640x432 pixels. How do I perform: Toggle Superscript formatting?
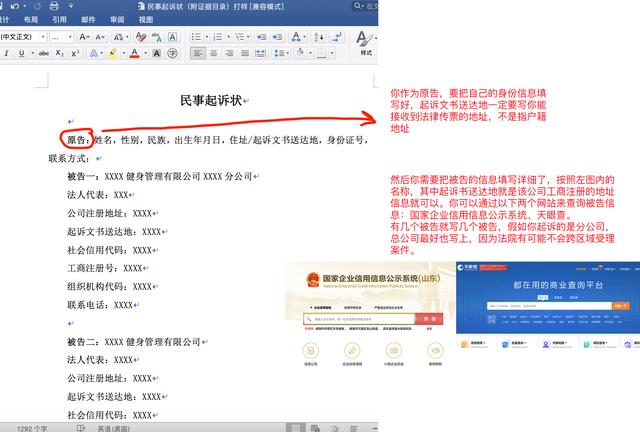pyautogui.click(x=75, y=53)
